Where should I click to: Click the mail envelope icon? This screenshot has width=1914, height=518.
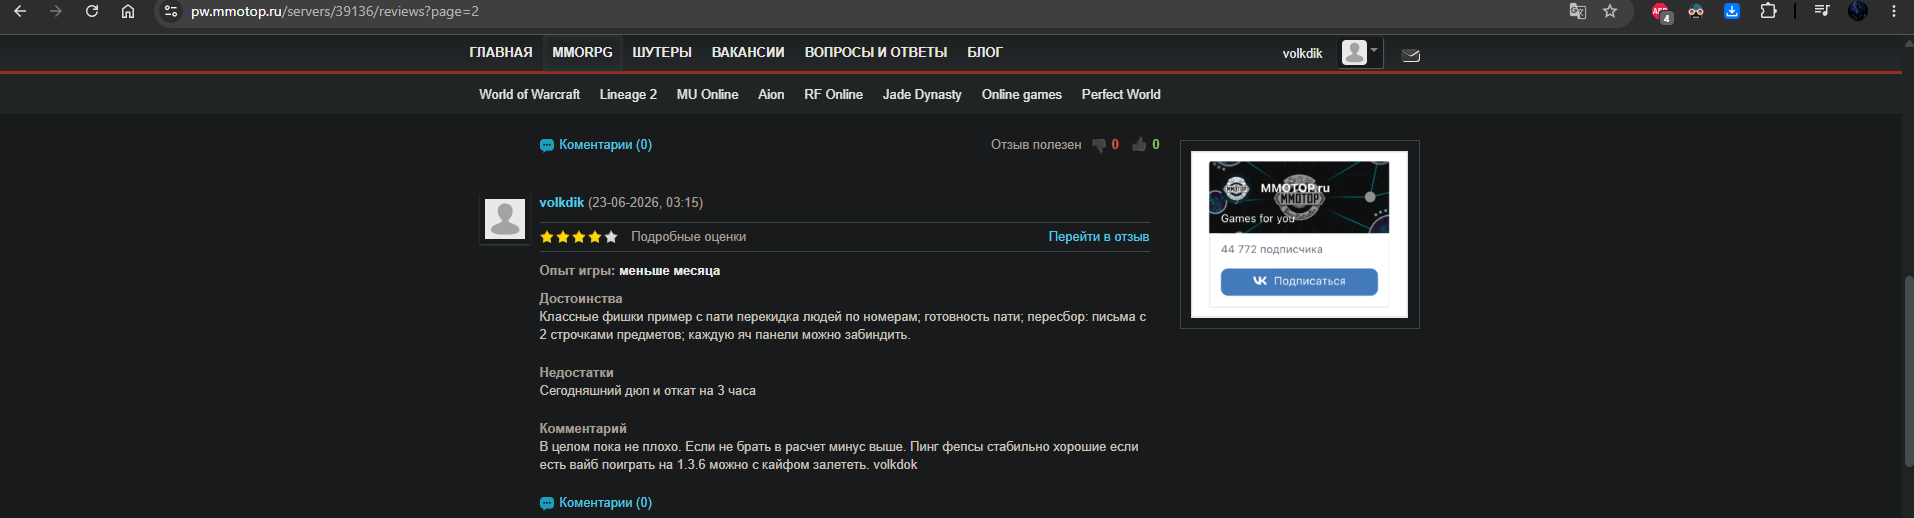tap(1411, 55)
